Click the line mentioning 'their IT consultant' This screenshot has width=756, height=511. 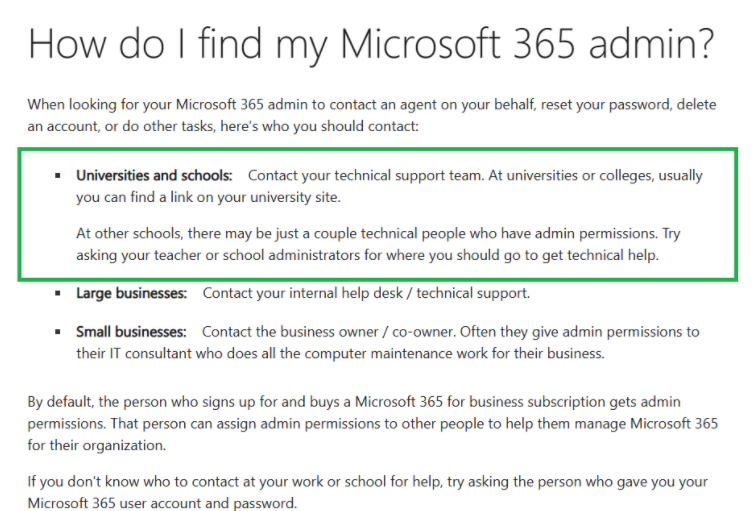[340, 353]
